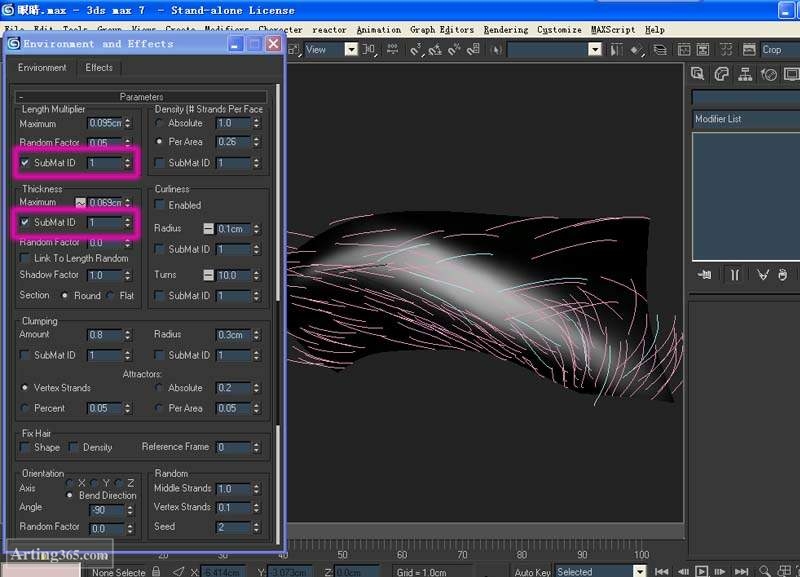Collapse the Parameters rollout
Viewport: 800px width, 577px height.
pyautogui.click(x=141, y=96)
